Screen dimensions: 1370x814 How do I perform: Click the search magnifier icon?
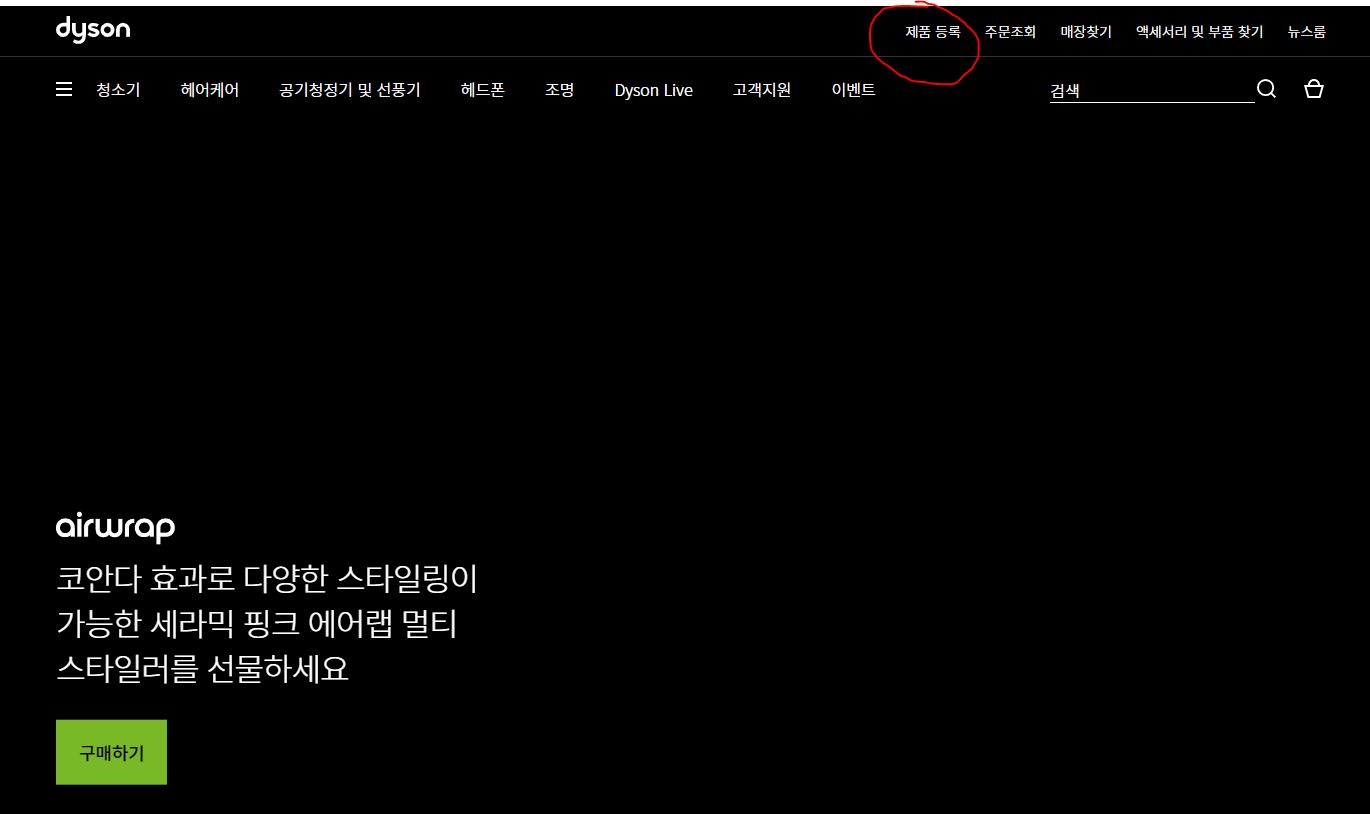1266,89
